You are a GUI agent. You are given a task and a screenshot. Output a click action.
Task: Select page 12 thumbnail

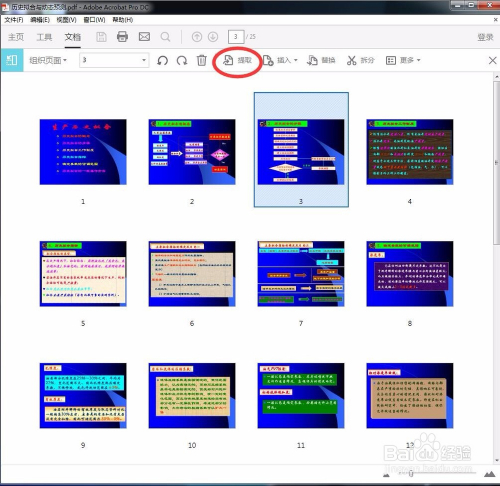tap(410, 396)
